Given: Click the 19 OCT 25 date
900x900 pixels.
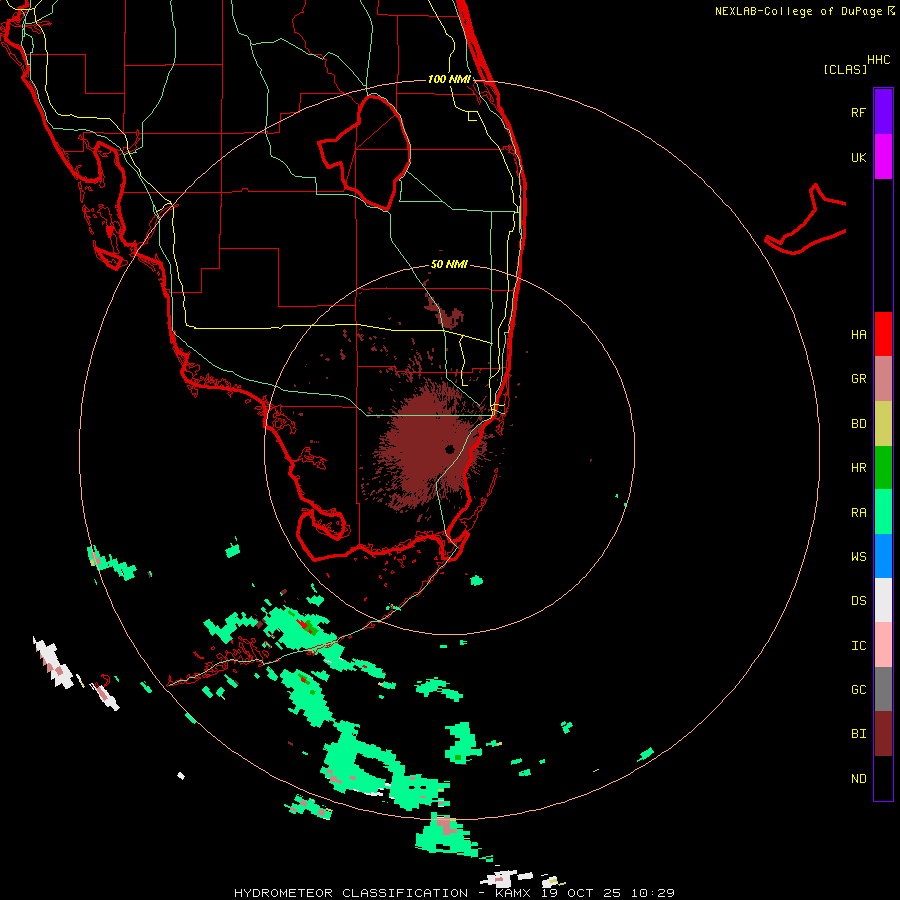Looking at the screenshot, I should (x=582, y=893).
